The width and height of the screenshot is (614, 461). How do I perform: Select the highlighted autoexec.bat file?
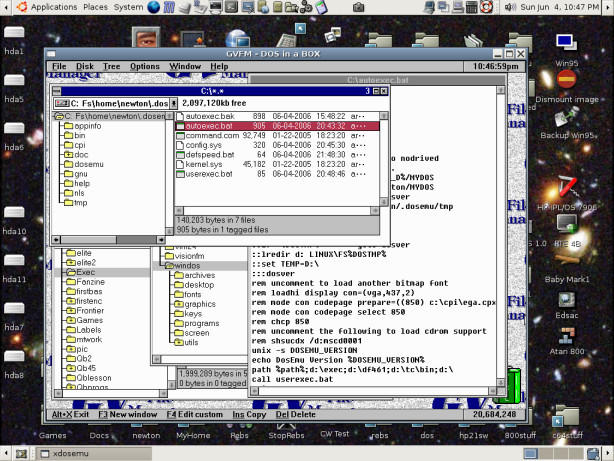pos(277,126)
